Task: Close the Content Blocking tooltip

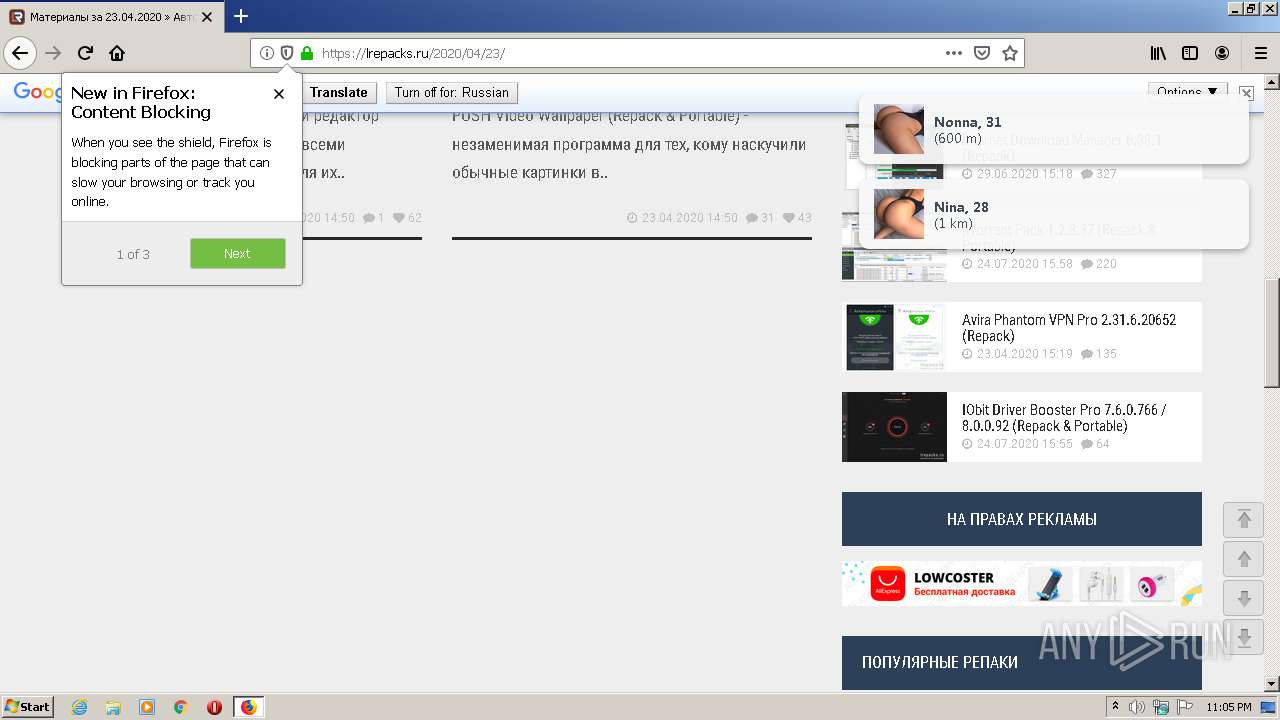Action: (279, 93)
